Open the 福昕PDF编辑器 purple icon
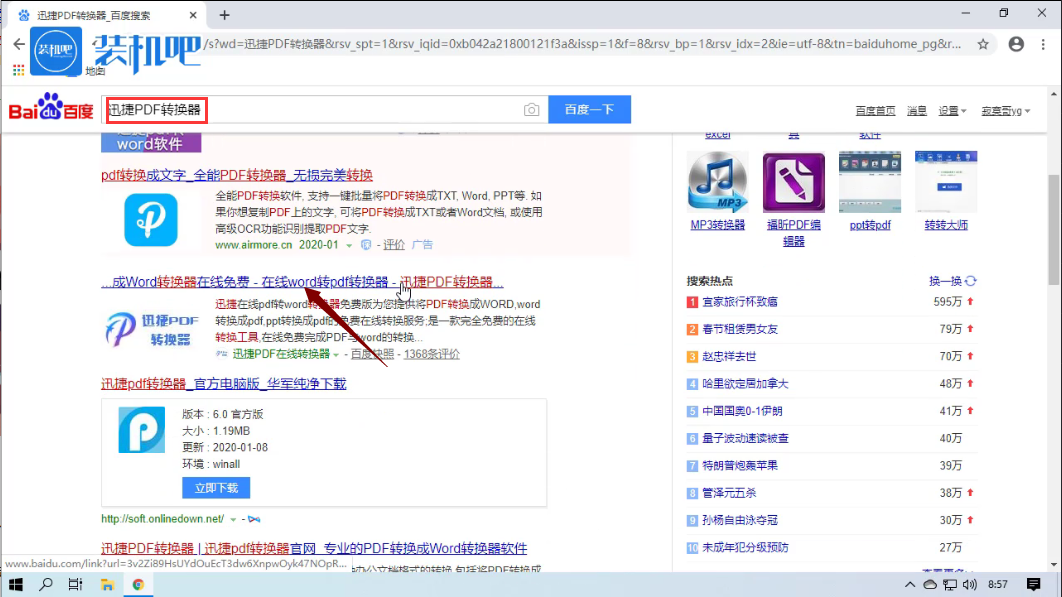This screenshot has width=1062, height=597. (793, 182)
